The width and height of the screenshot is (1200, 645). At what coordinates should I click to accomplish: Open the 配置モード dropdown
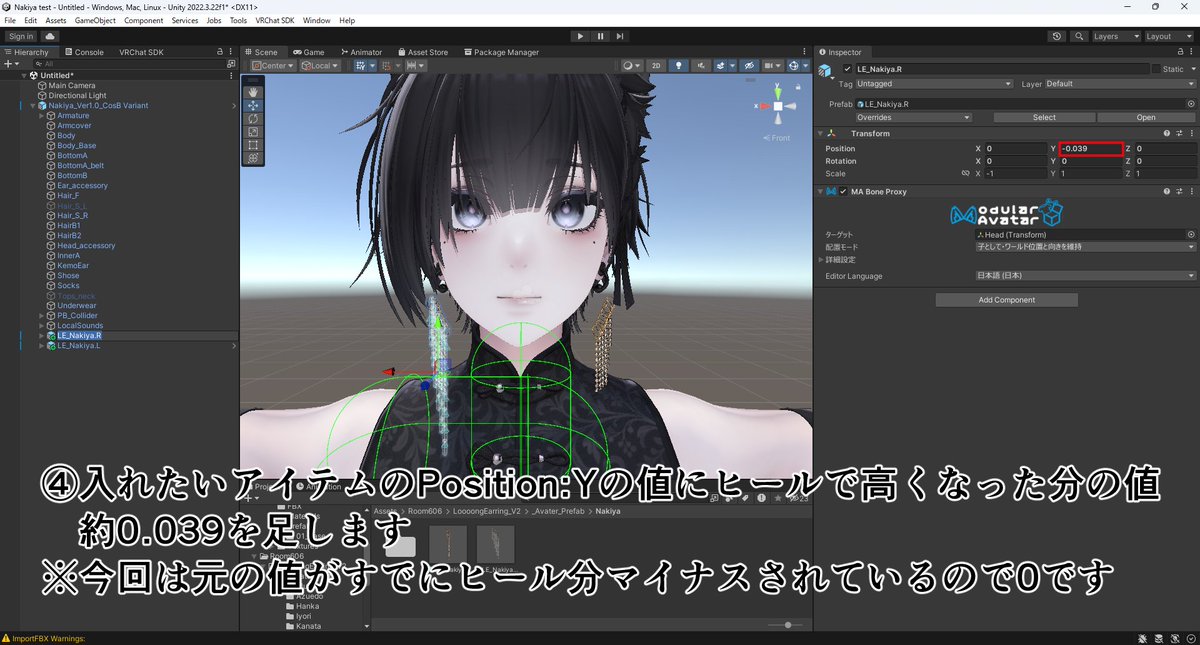pyautogui.click(x=1086, y=246)
